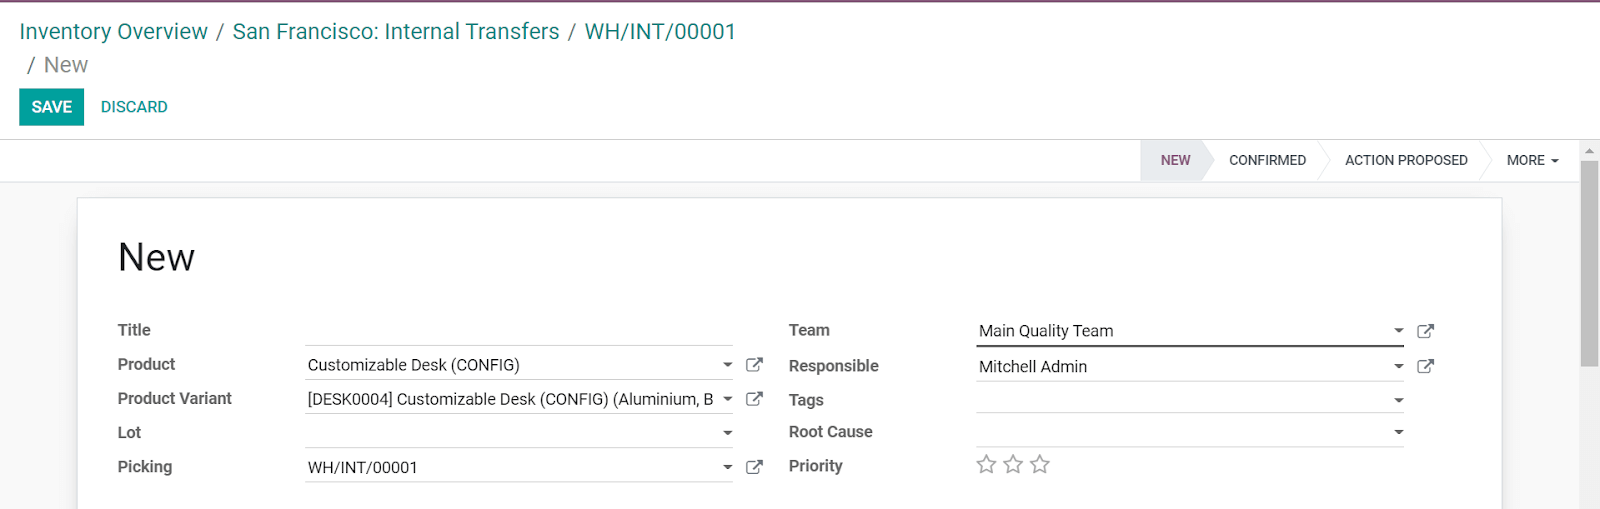Expand the Responsible dropdown arrow
Image resolution: width=1600 pixels, height=509 pixels.
(x=1399, y=366)
